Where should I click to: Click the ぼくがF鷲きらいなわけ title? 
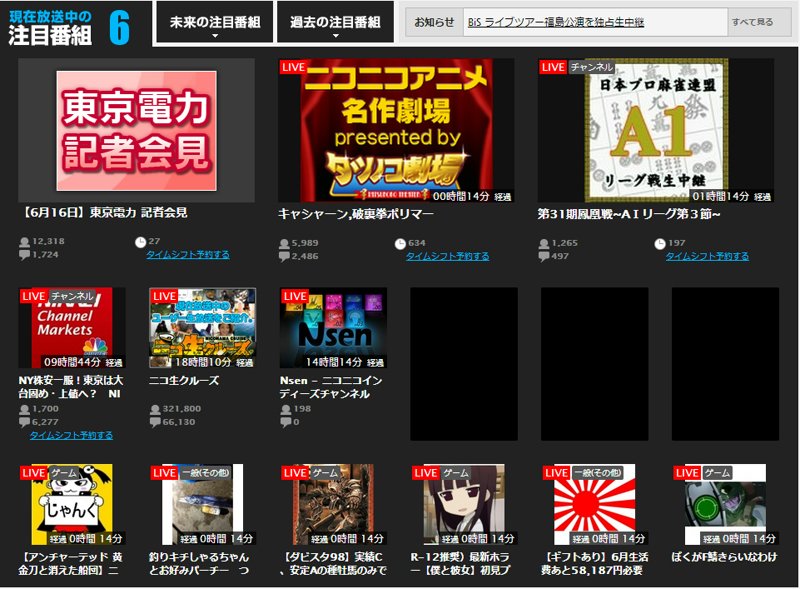tap(724, 557)
